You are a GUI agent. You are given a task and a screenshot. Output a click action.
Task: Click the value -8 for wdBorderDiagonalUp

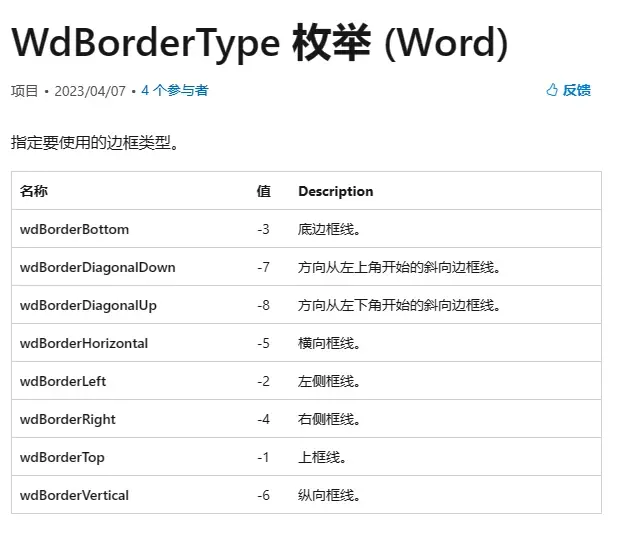[x=263, y=305]
